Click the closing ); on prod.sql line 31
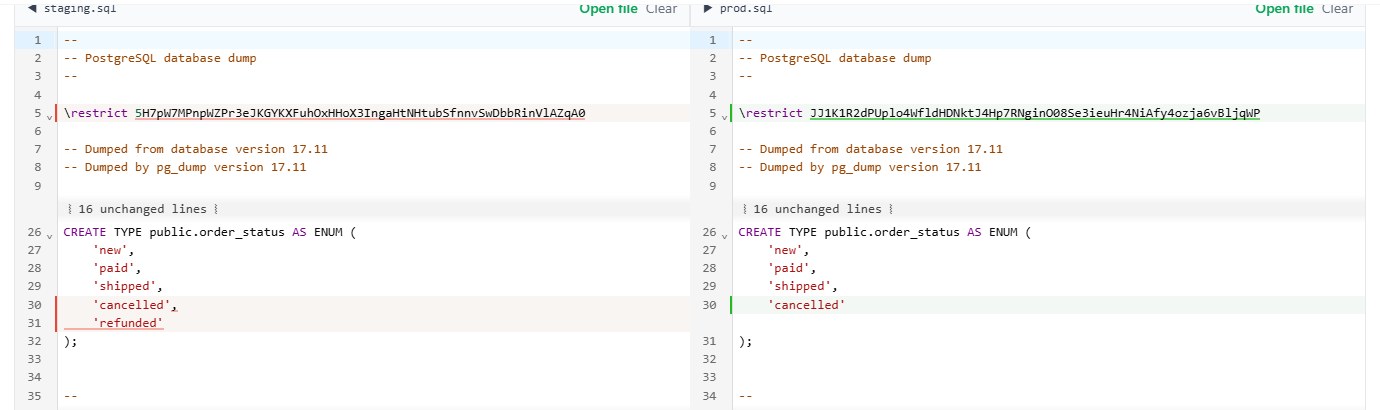Screen dimensions: 1380x410 click(x=746, y=341)
